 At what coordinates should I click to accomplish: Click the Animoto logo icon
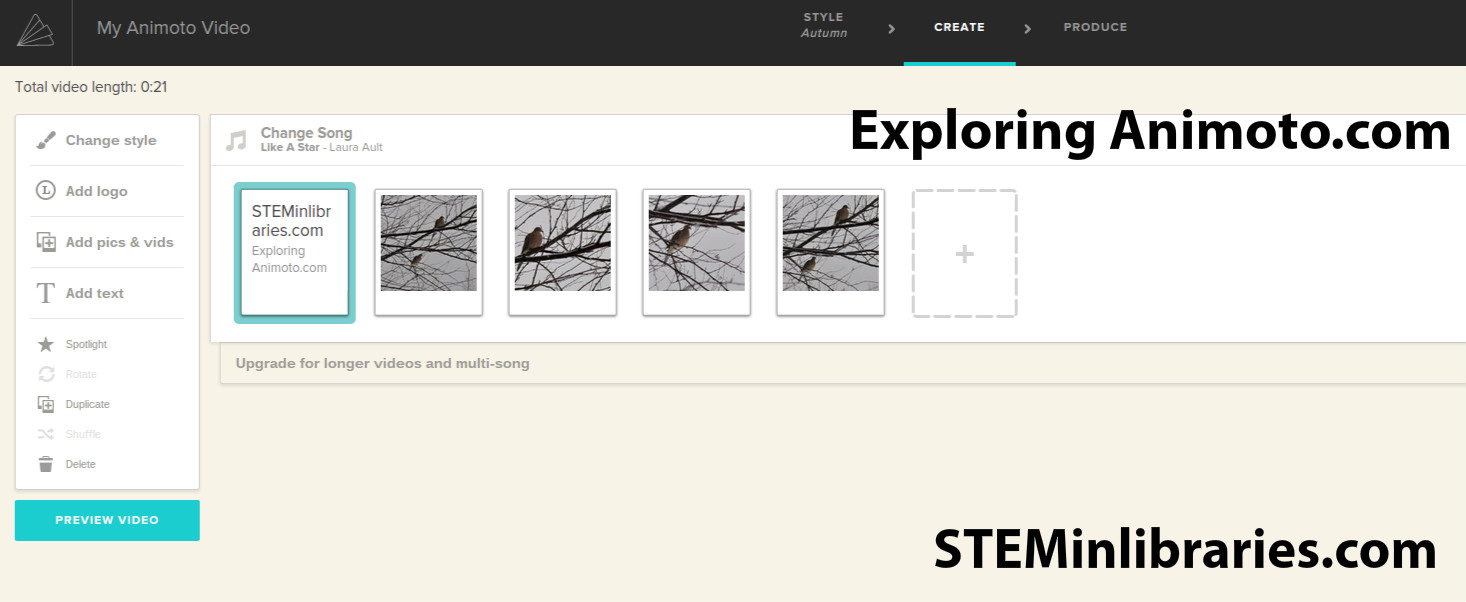35,30
